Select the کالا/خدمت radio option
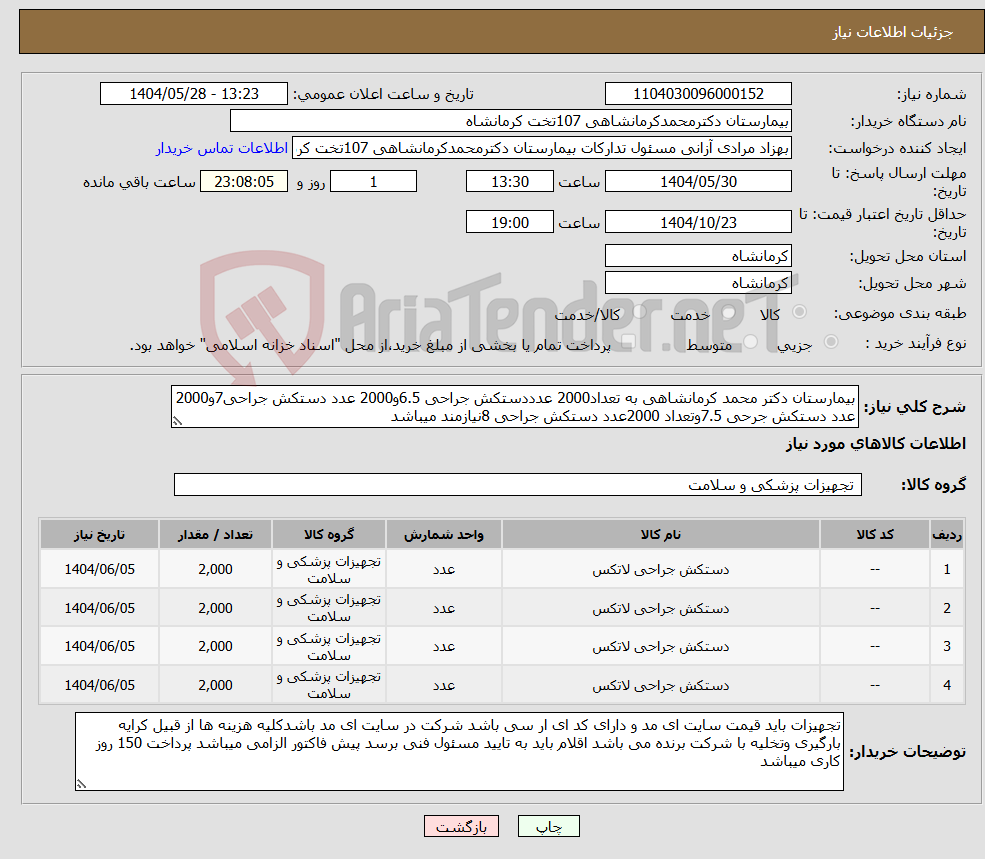Screen dimensions: 985x859 [638, 311]
